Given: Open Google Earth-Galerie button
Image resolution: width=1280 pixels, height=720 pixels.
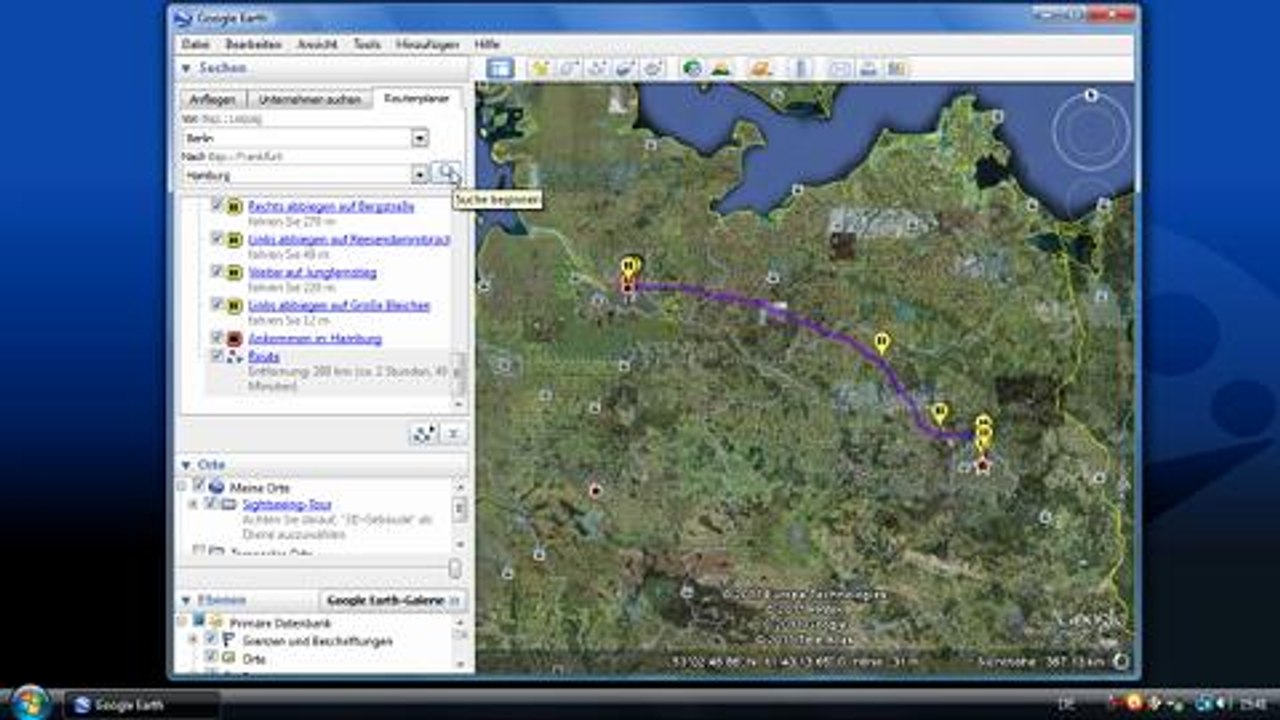Looking at the screenshot, I should (393, 600).
